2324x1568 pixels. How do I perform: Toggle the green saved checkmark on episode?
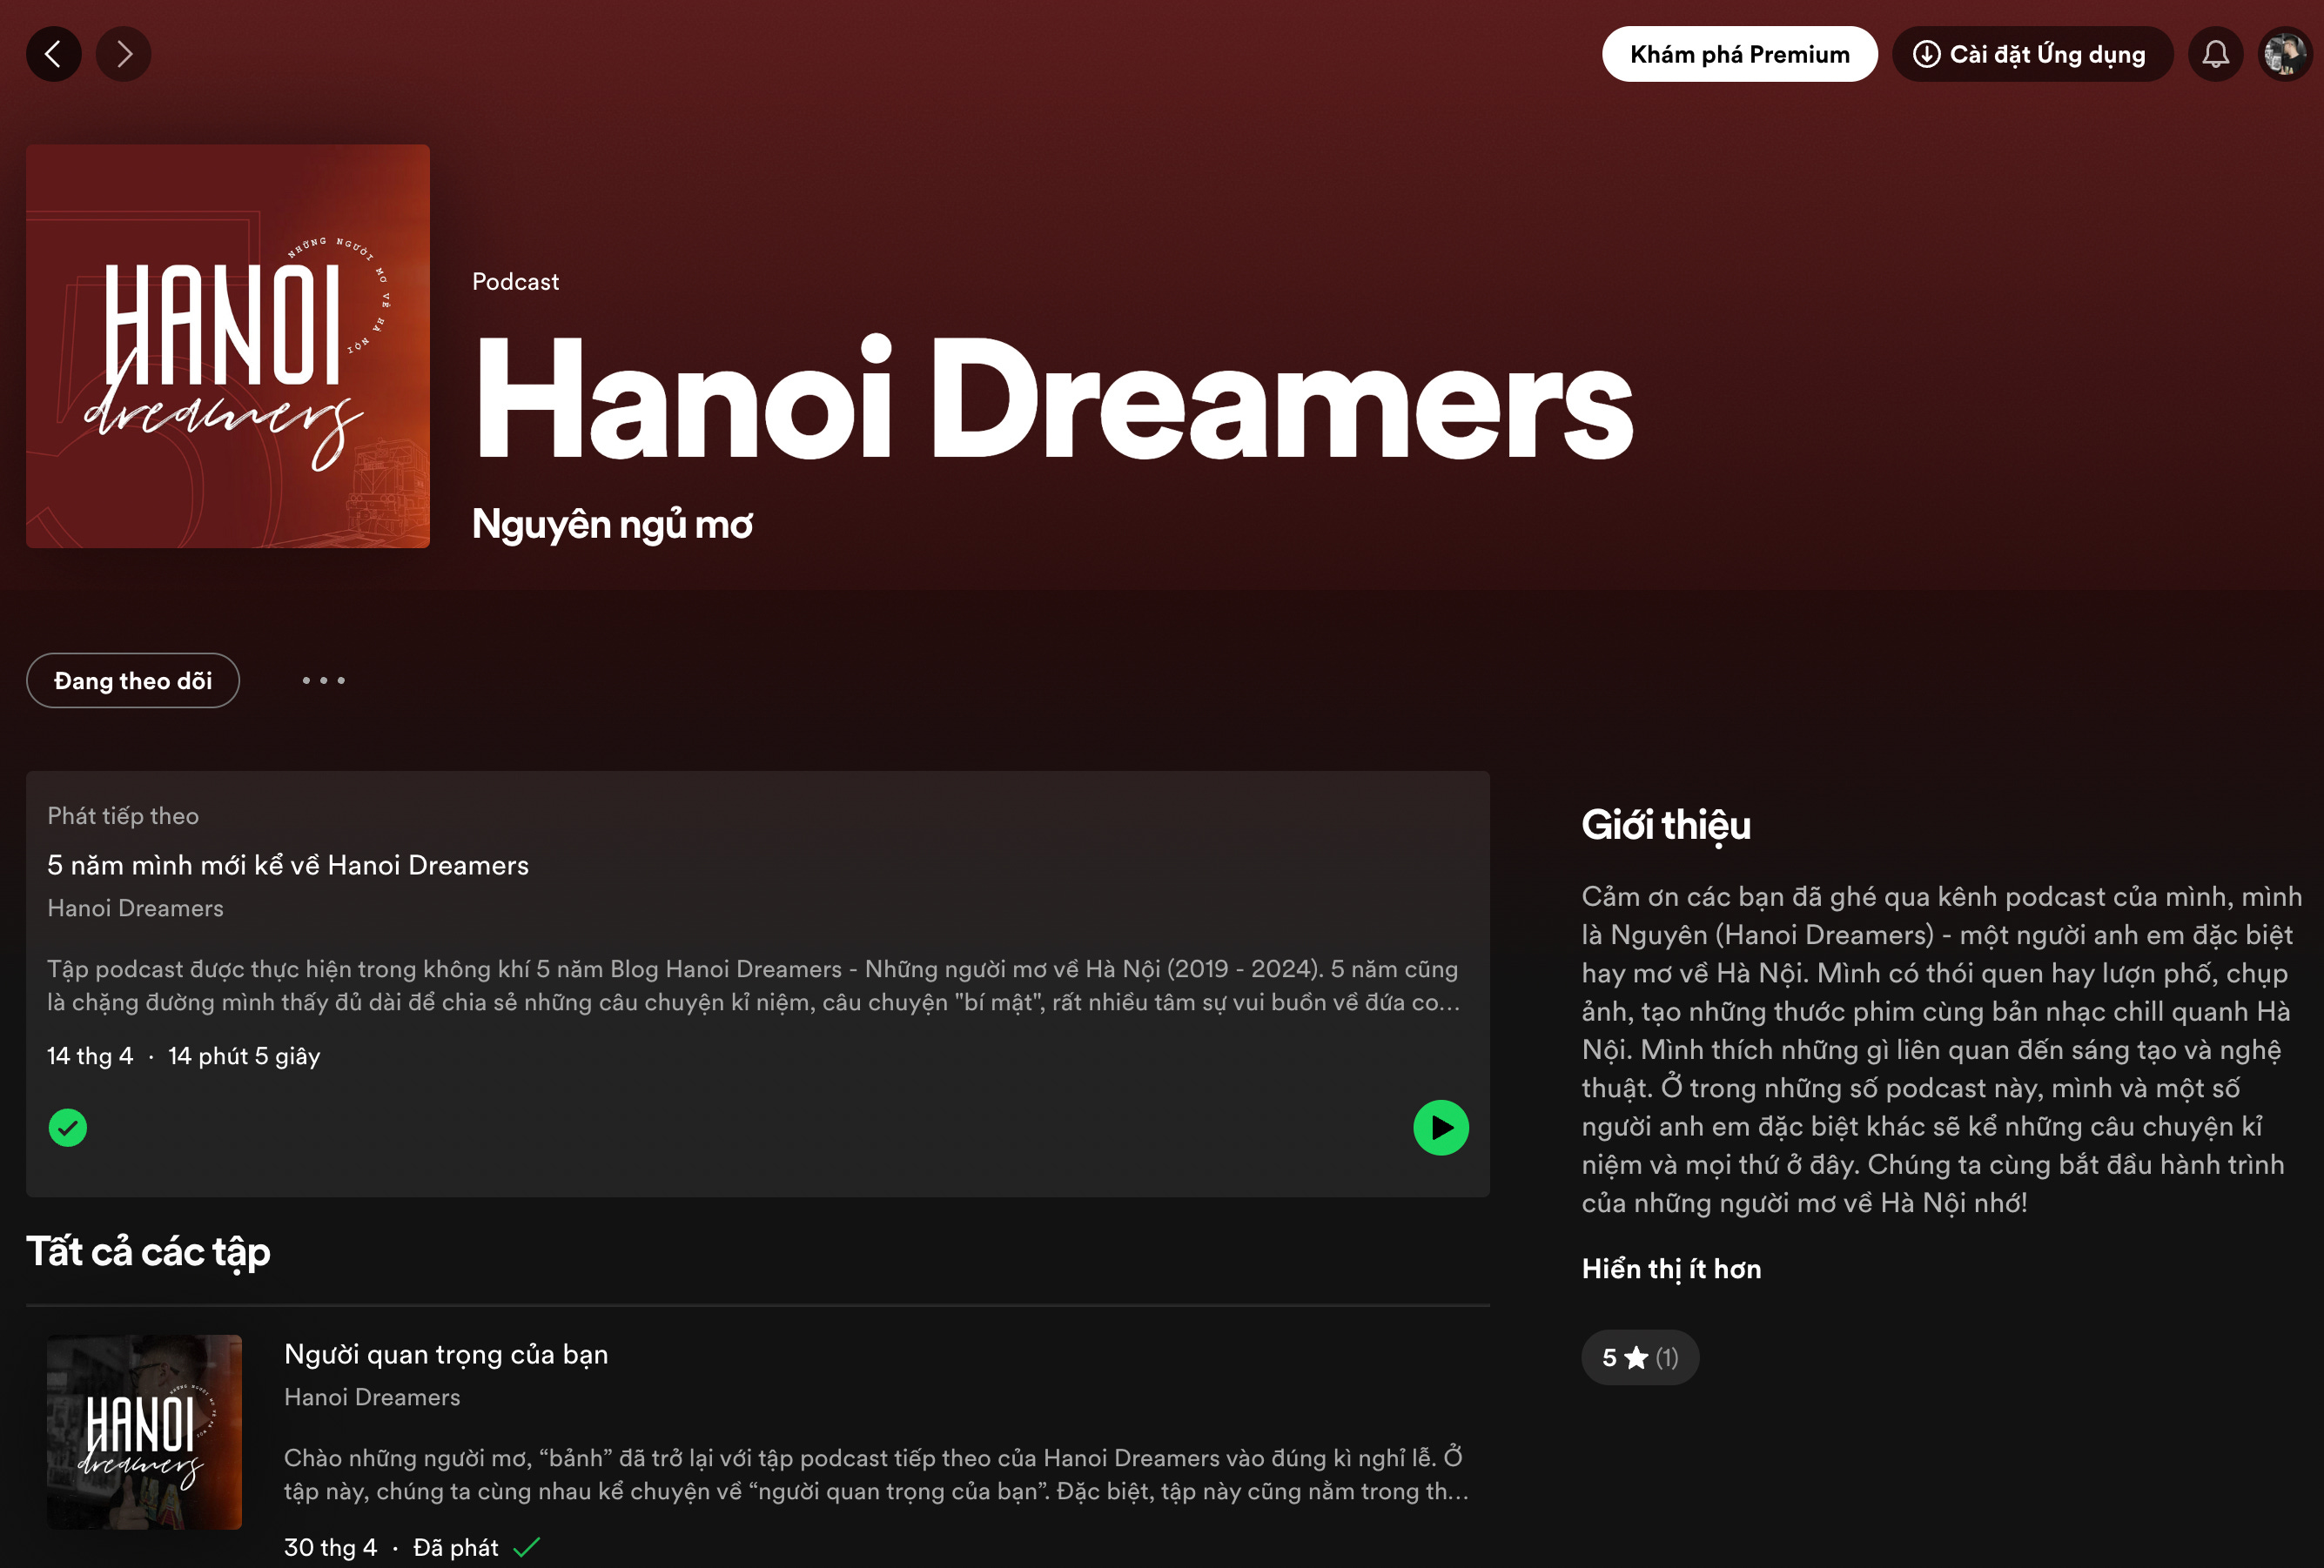[68, 1128]
